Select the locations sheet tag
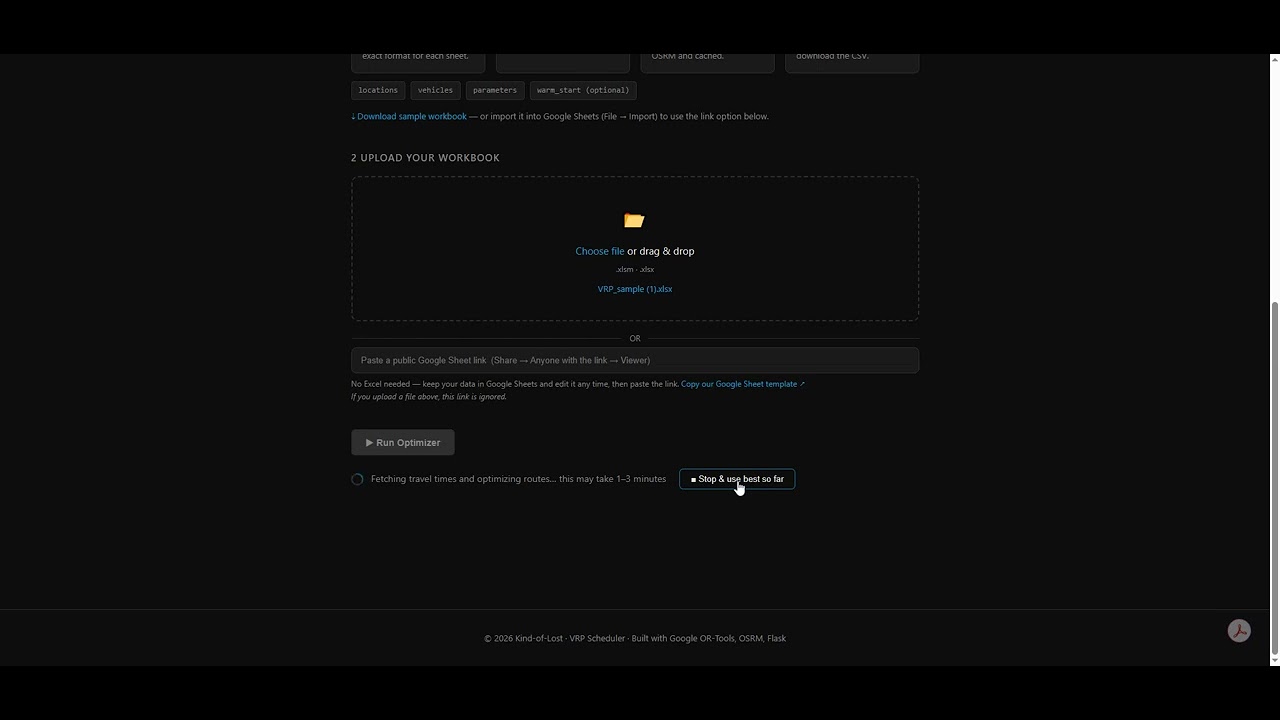The image size is (1280, 720). tap(378, 90)
